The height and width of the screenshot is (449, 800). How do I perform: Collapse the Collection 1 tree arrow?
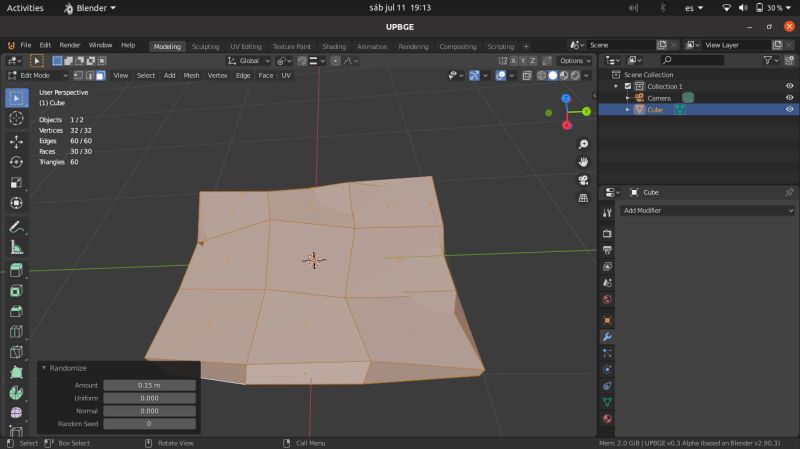[616, 86]
